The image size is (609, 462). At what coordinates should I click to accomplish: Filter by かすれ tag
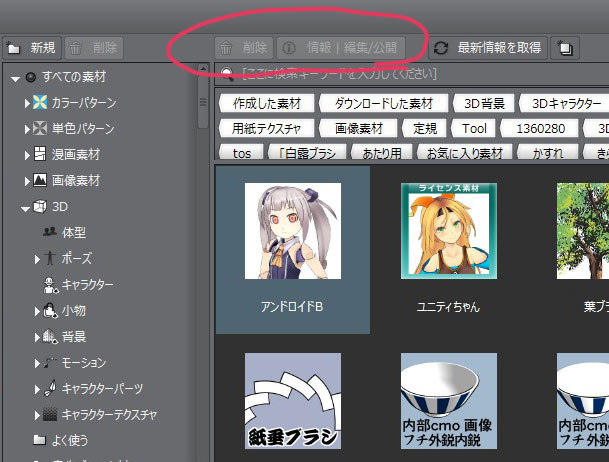[548, 152]
